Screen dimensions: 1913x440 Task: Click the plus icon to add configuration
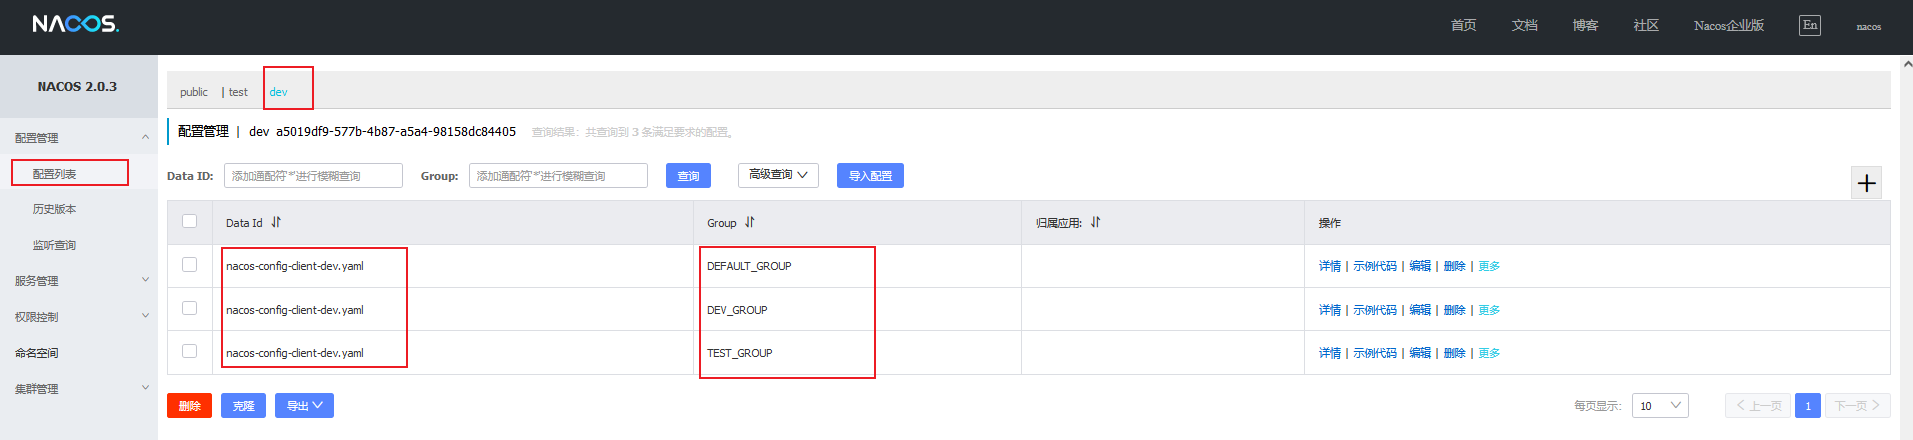[x=1866, y=183]
